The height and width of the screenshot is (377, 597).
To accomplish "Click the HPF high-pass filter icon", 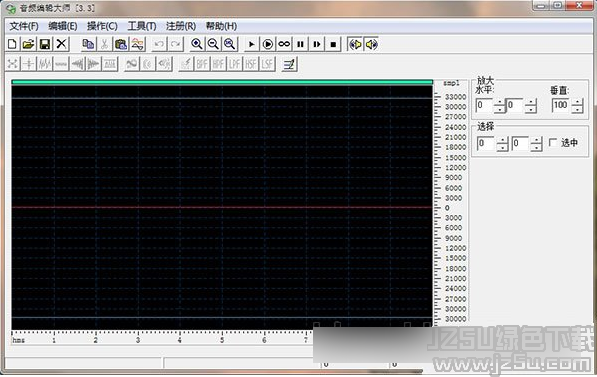I will 219,64.
